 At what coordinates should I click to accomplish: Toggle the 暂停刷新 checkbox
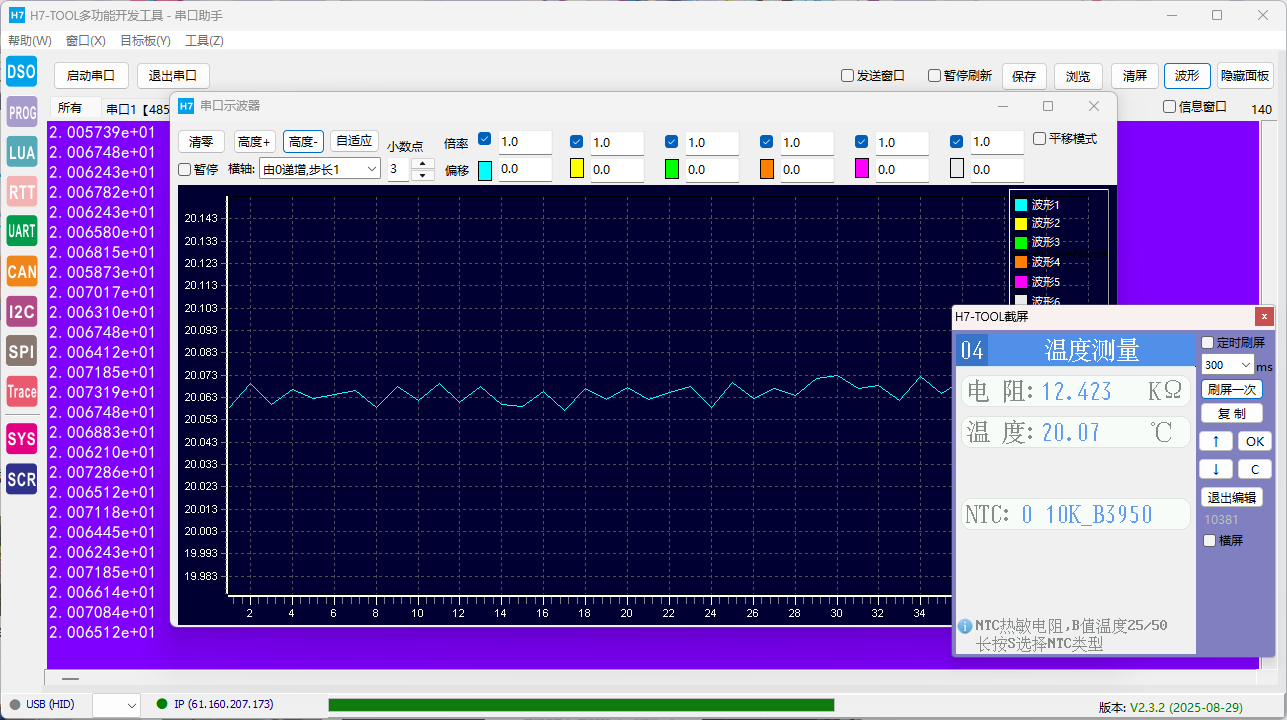pos(935,76)
